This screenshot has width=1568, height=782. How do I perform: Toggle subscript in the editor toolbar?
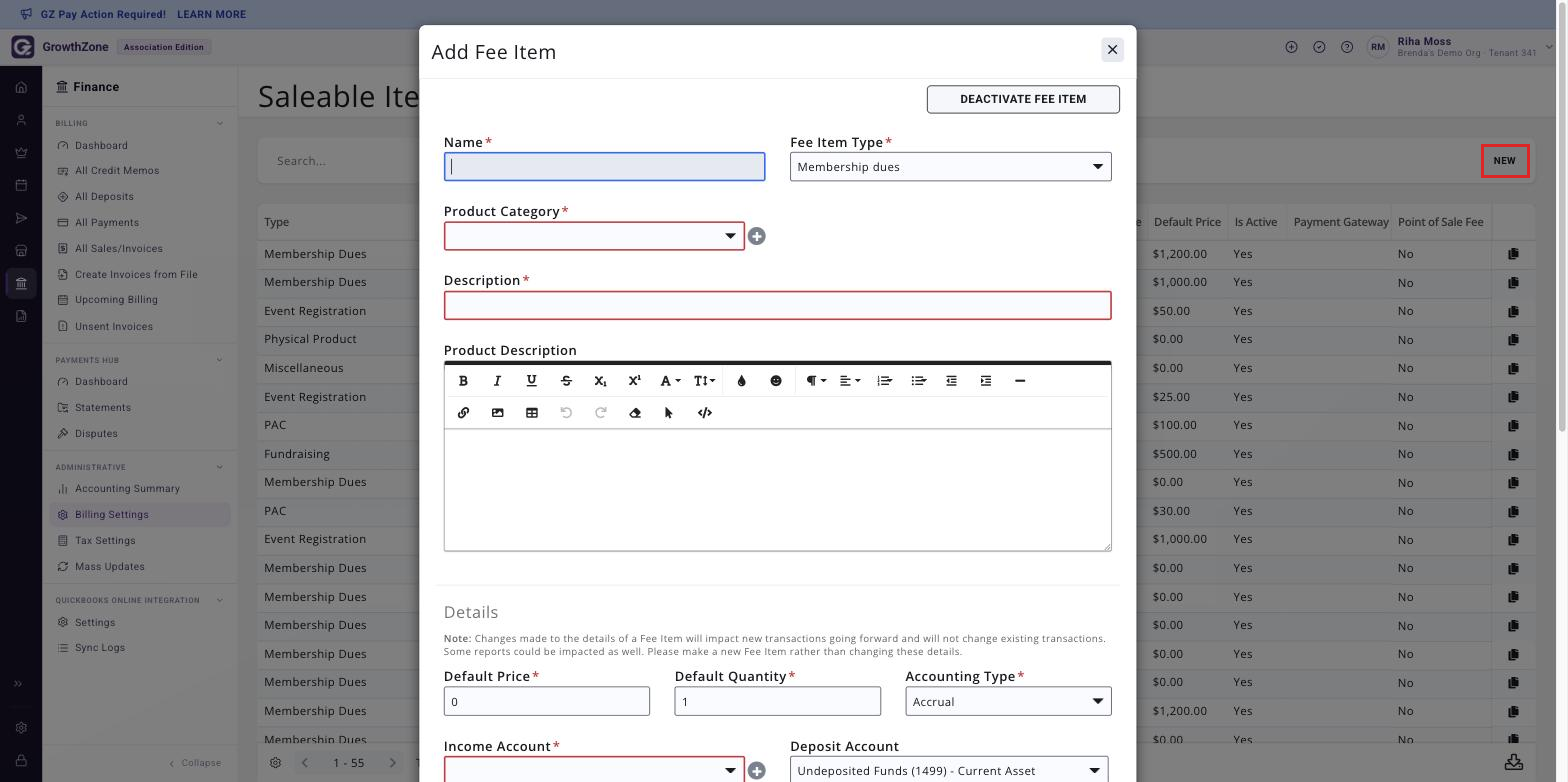600,381
